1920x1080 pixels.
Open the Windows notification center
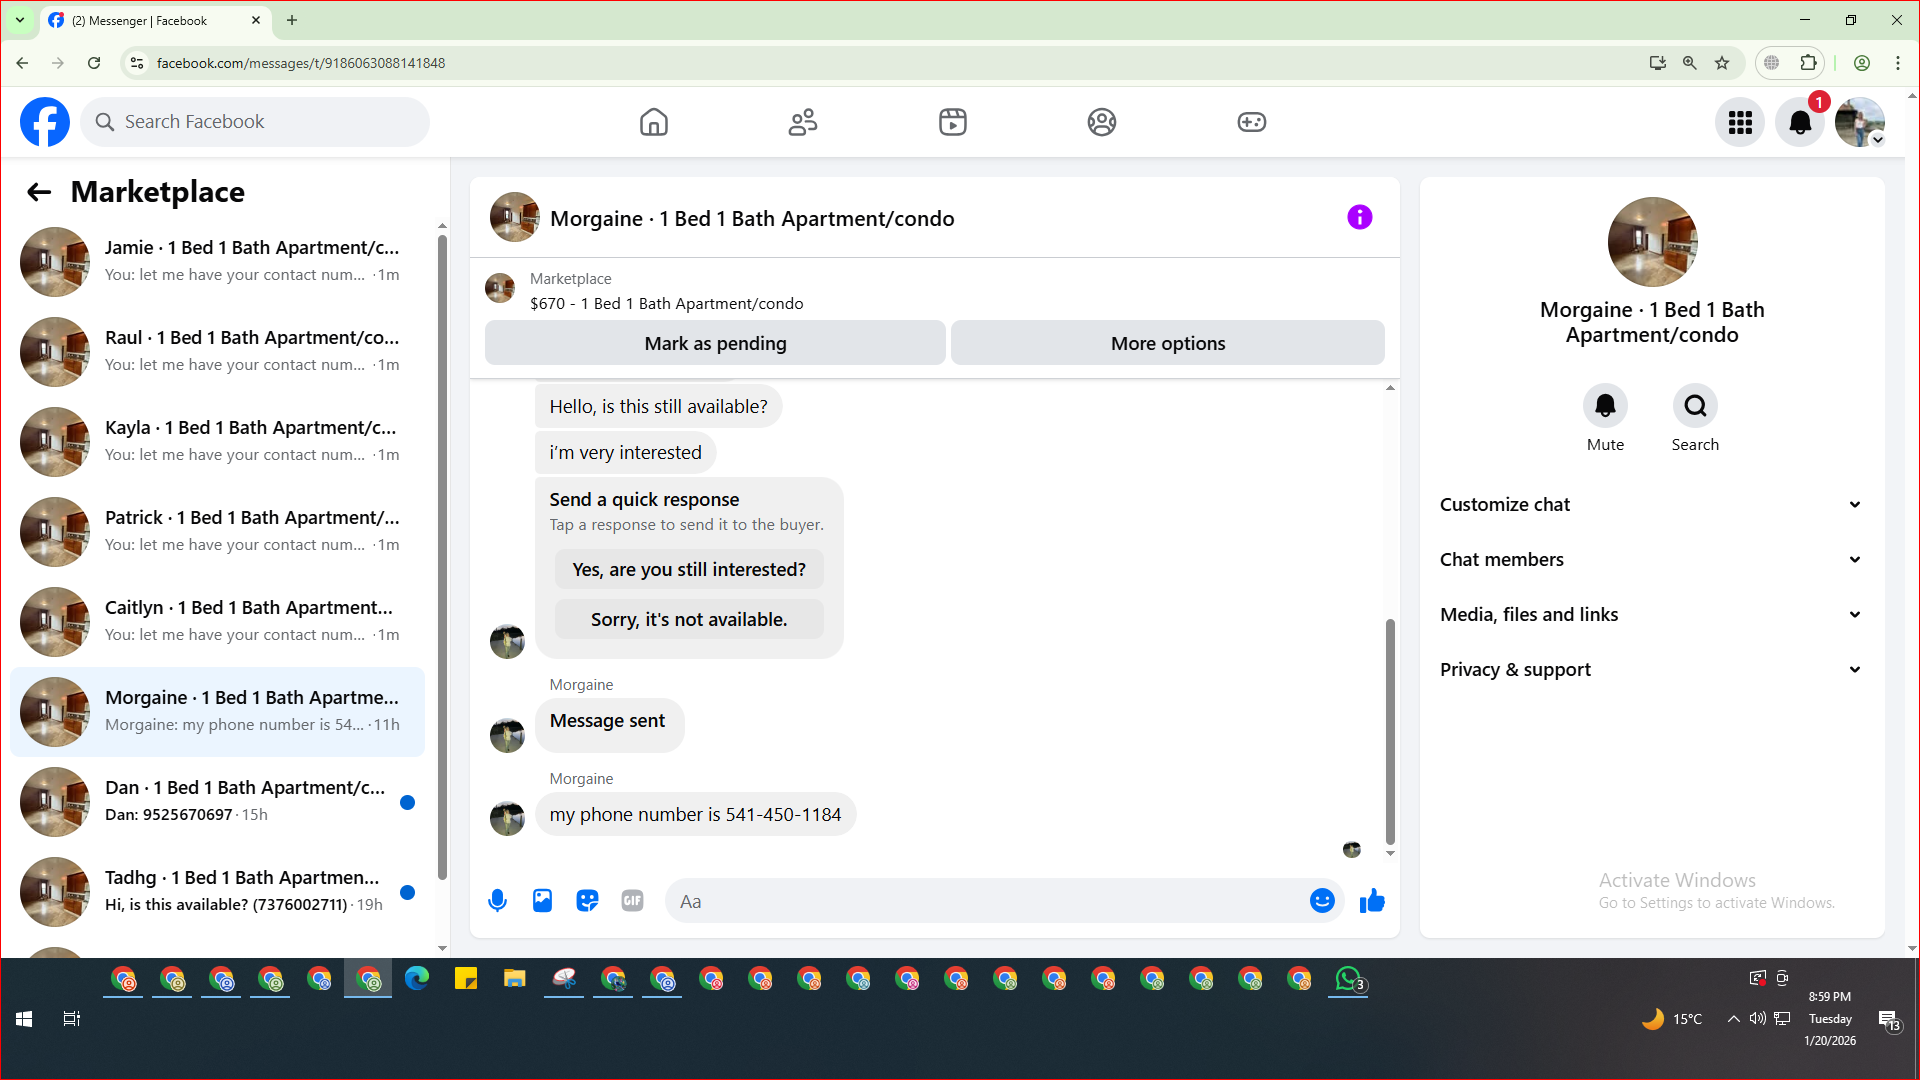click(x=1889, y=1020)
